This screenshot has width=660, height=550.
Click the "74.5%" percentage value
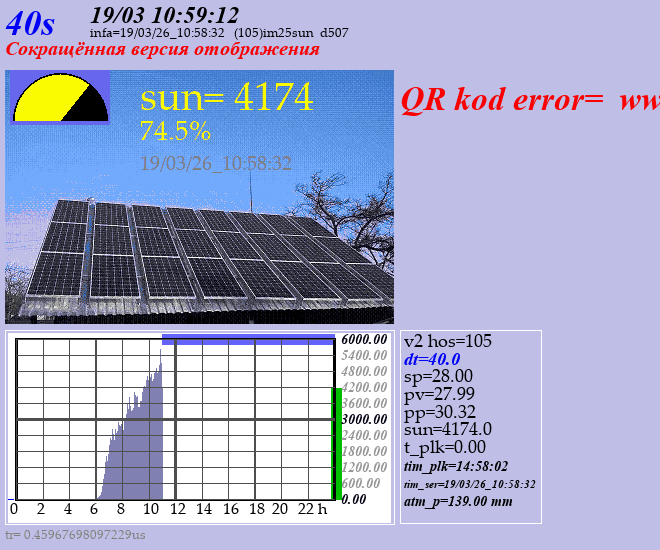coord(175,131)
